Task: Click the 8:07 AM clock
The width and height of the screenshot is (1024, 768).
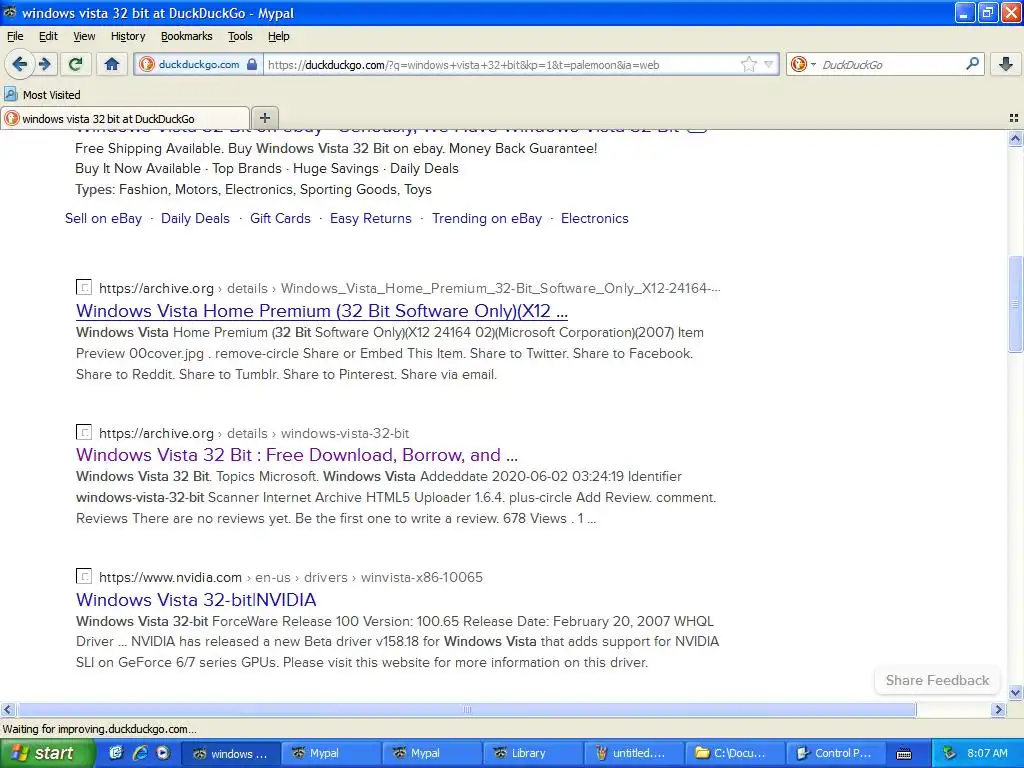Action: (987, 754)
